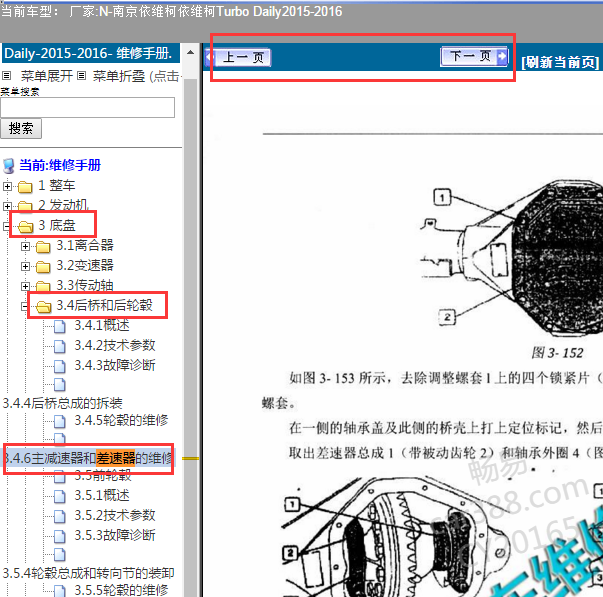Click the 3.2变速器 folder icon
Screen dimensions: 603x597
[x=43, y=267]
